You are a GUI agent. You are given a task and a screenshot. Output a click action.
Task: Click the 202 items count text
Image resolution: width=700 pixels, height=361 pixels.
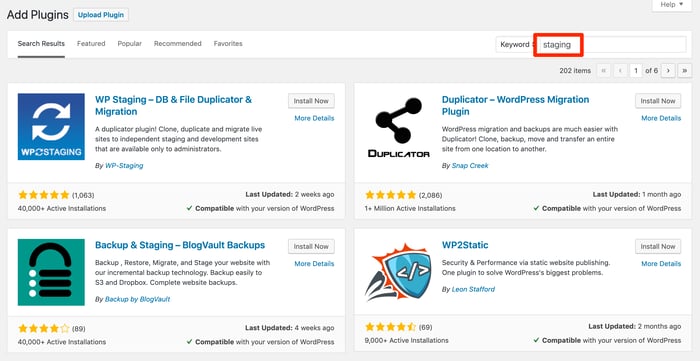pyautogui.click(x=575, y=71)
